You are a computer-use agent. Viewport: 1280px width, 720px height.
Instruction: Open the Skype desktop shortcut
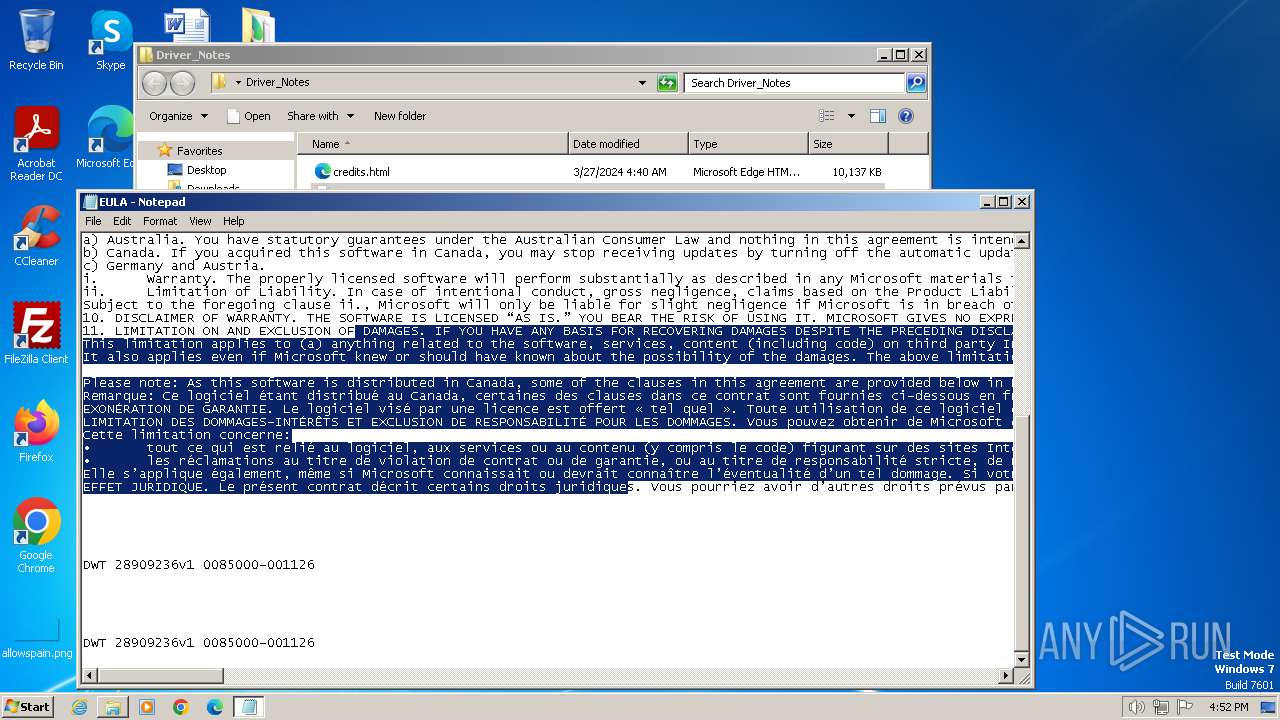pyautogui.click(x=110, y=40)
